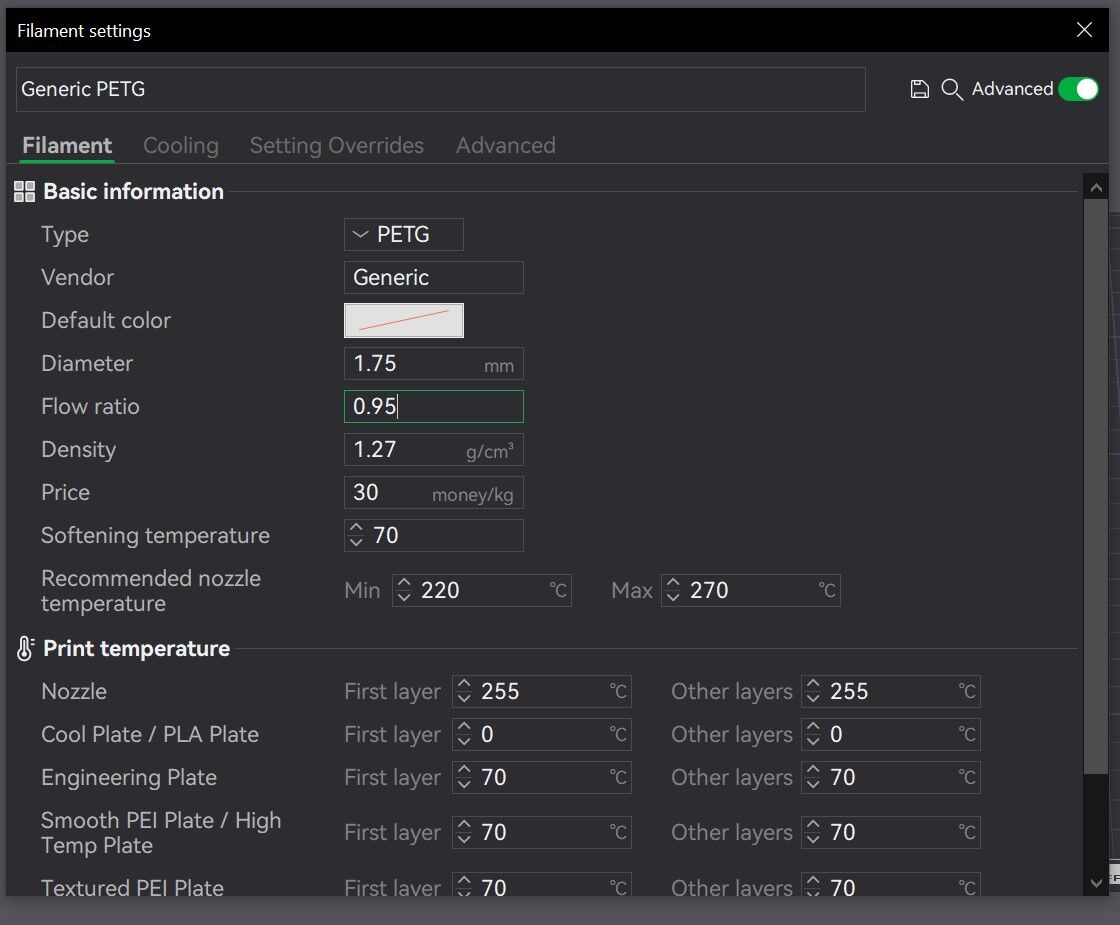Click the scrollbar up arrow

pyautogui.click(x=1096, y=187)
